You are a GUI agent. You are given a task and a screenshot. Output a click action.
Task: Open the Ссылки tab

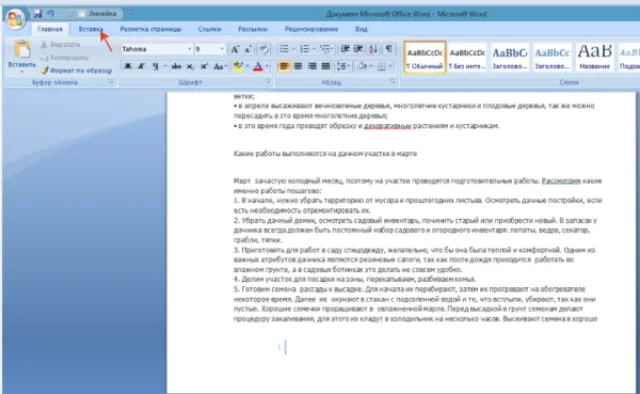click(x=209, y=29)
